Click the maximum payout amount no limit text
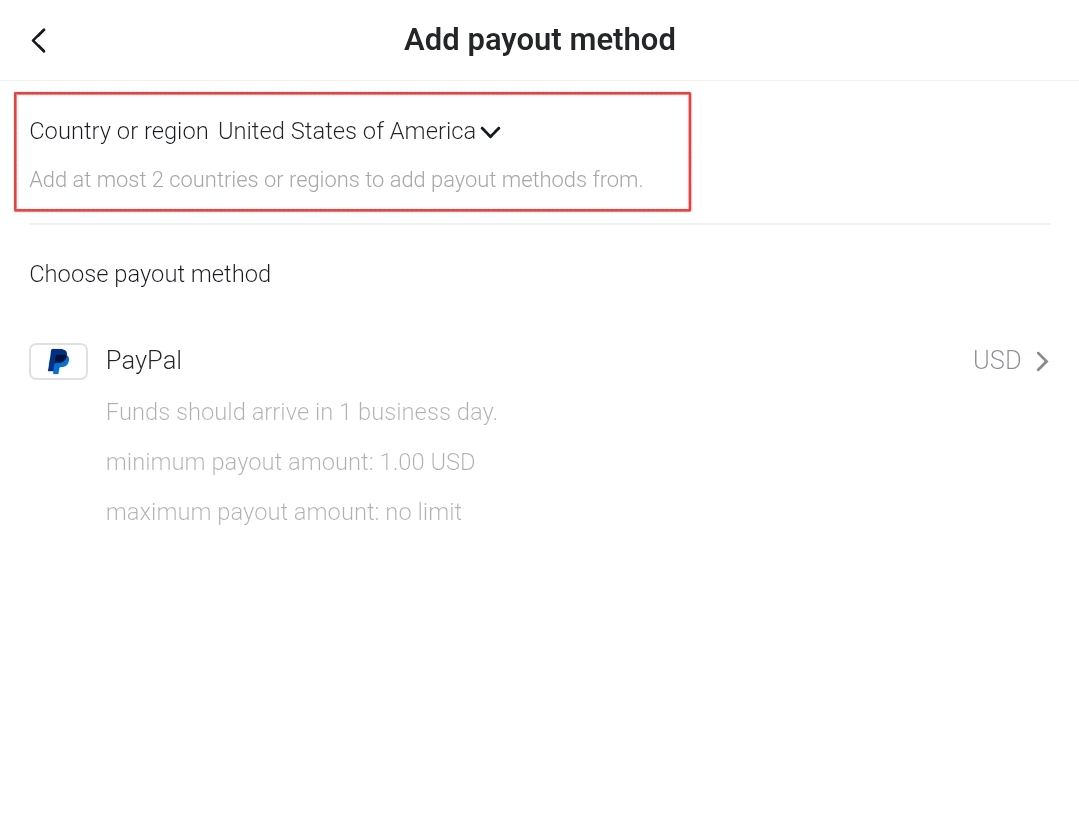Image resolution: width=1079 pixels, height=824 pixels. point(284,512)
